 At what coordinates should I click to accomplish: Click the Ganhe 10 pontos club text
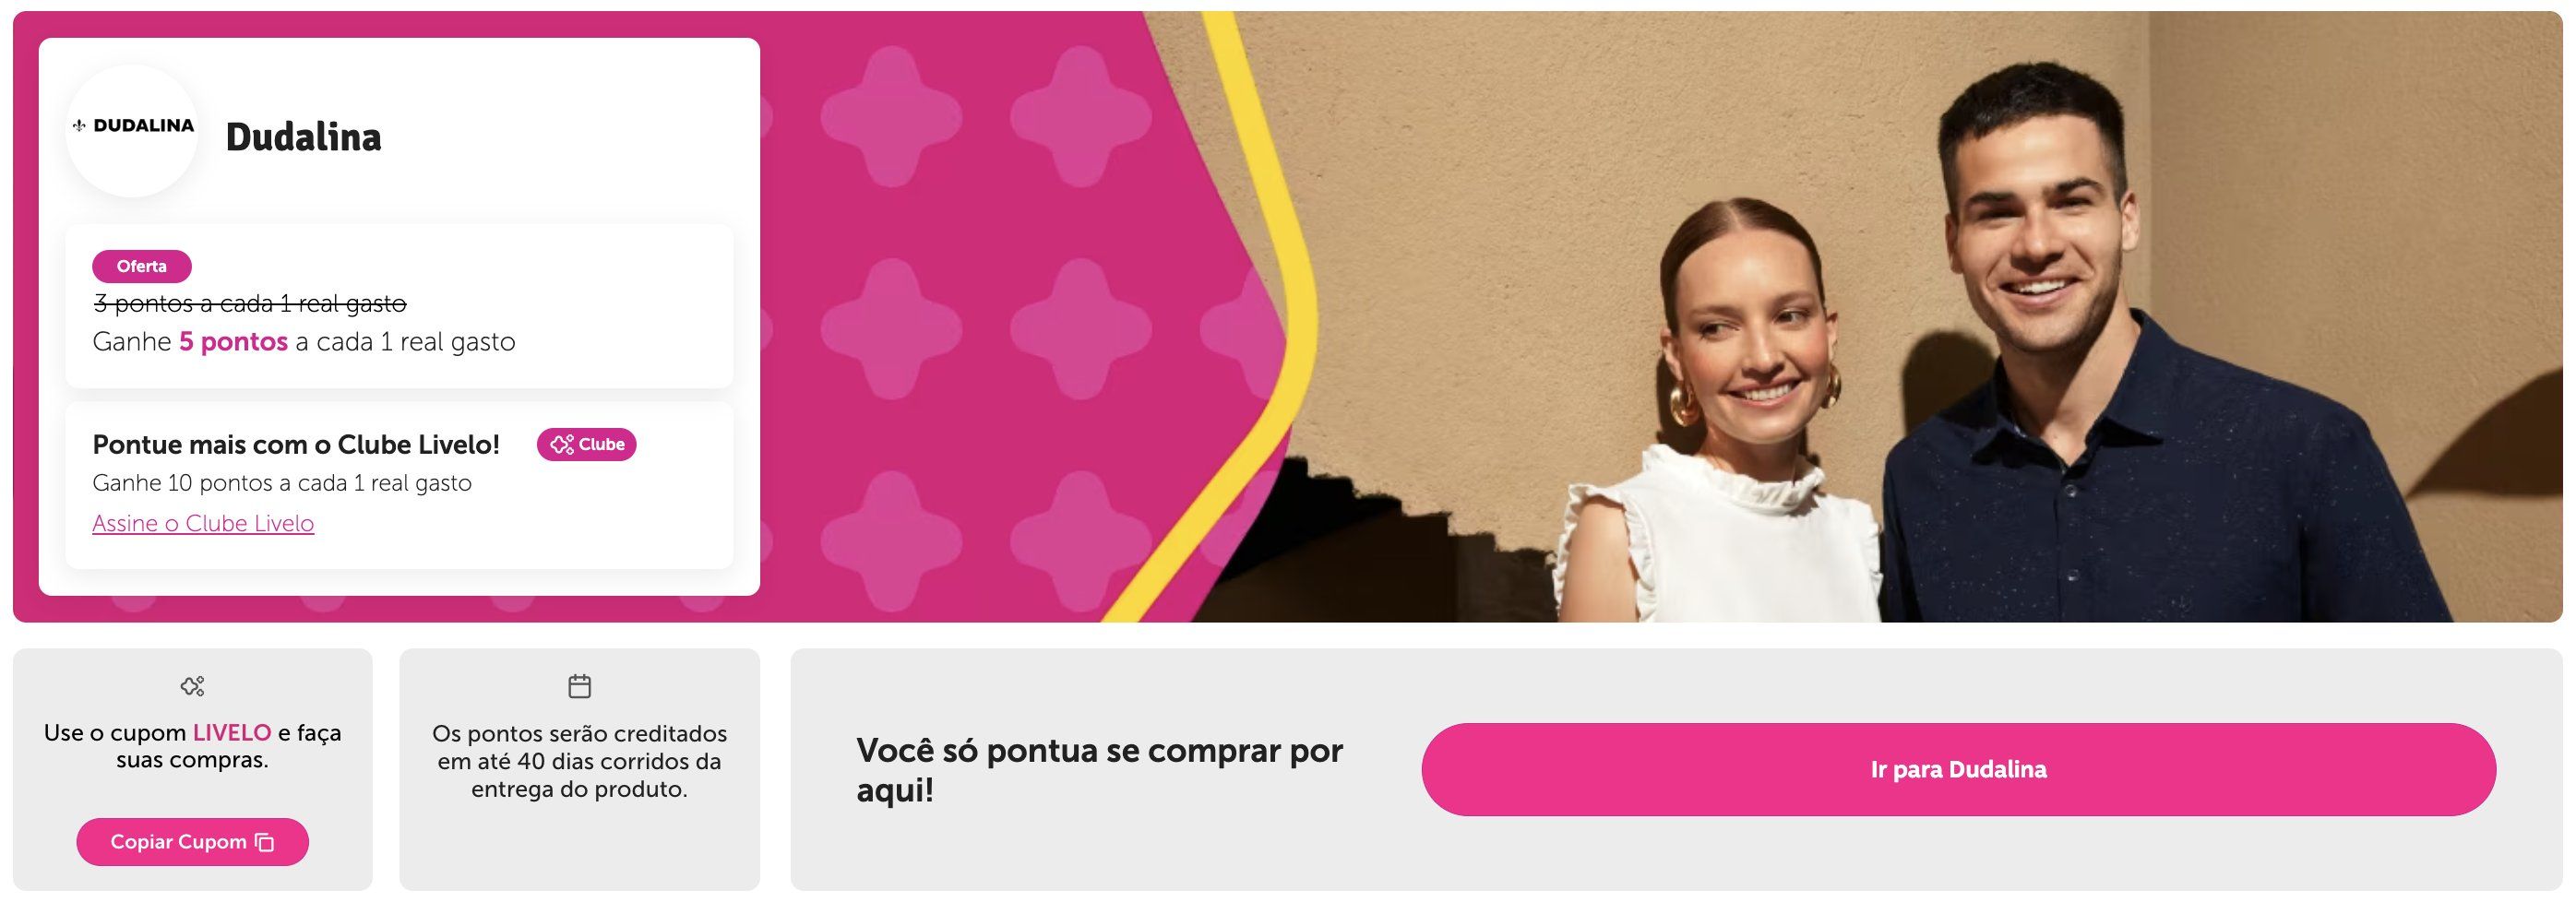pos(282,483)
